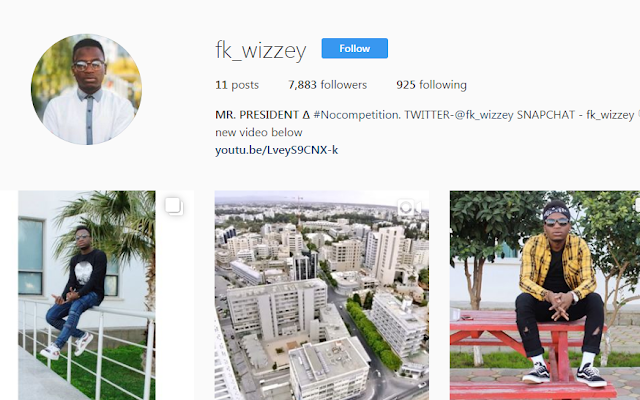
Task: Click the SNAPCHAT - fk_wizzey bio text
Action: tap(575, 115)
